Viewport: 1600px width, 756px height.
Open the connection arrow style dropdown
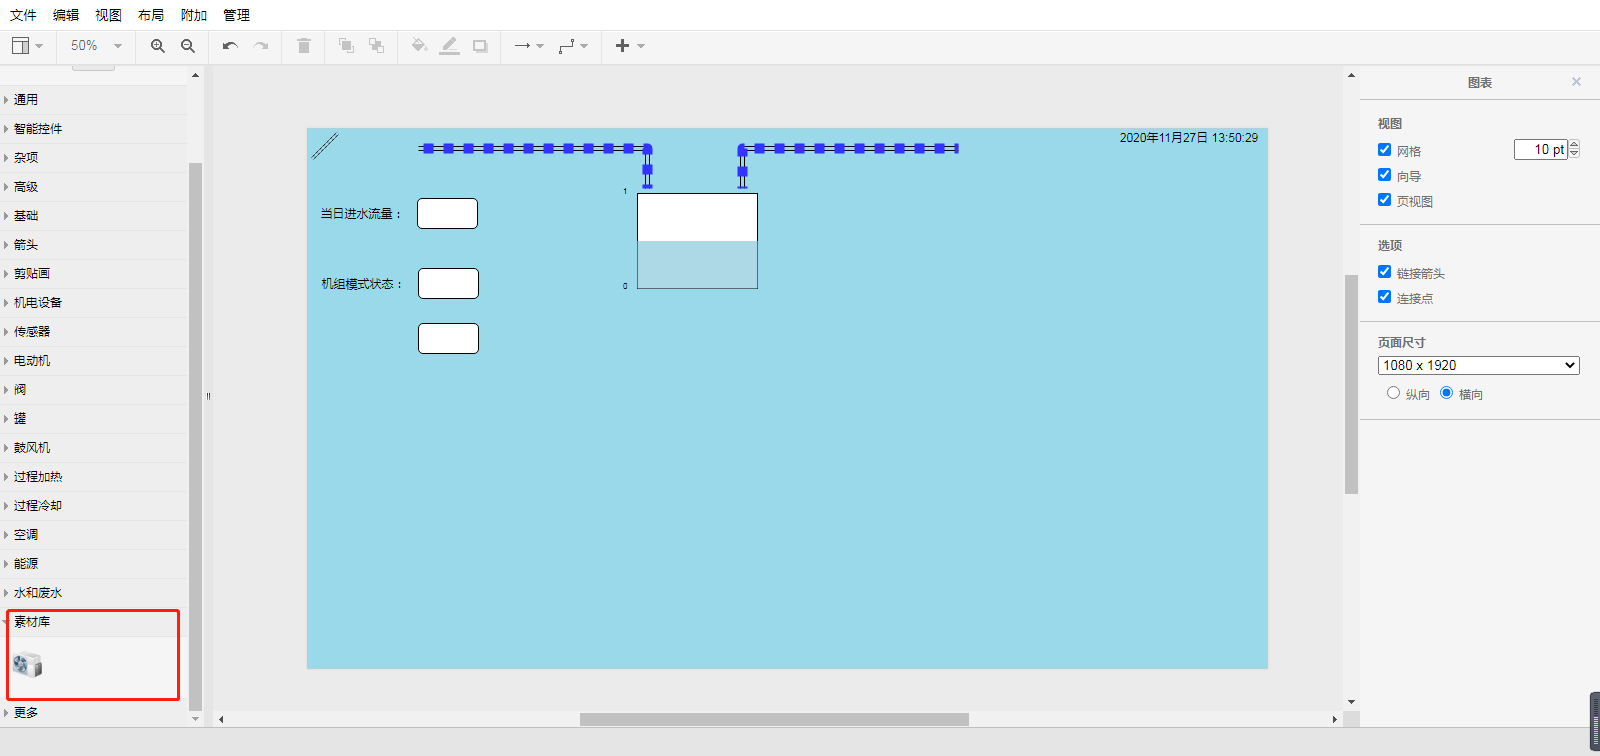point(529,46)
